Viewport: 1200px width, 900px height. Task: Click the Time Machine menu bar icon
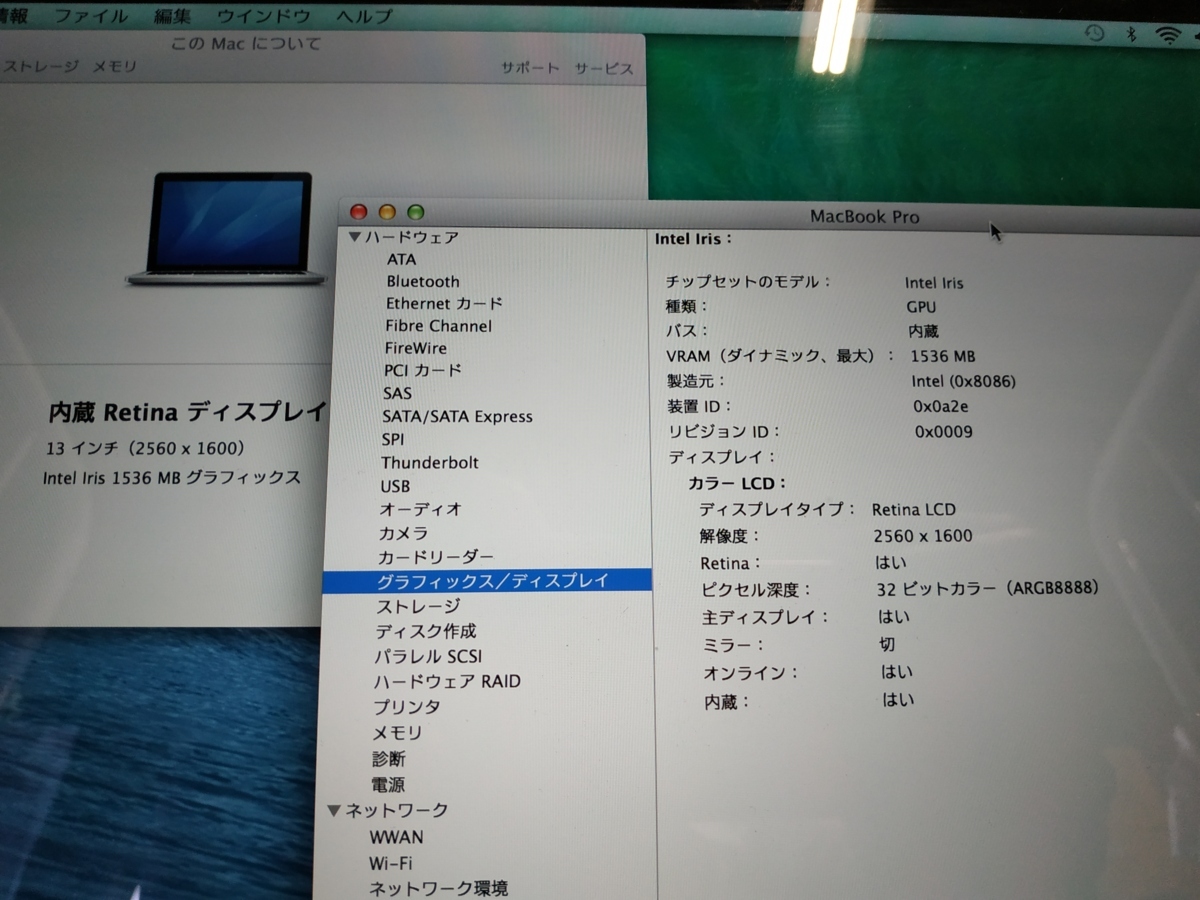point(1095,33)
